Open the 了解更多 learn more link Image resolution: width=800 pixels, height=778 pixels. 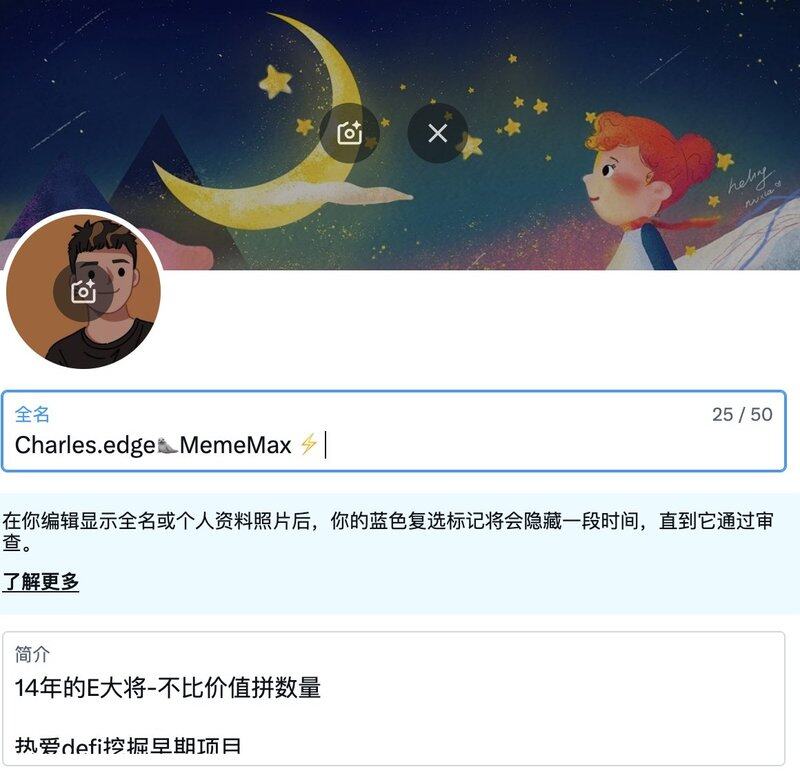tap(41, 581)
